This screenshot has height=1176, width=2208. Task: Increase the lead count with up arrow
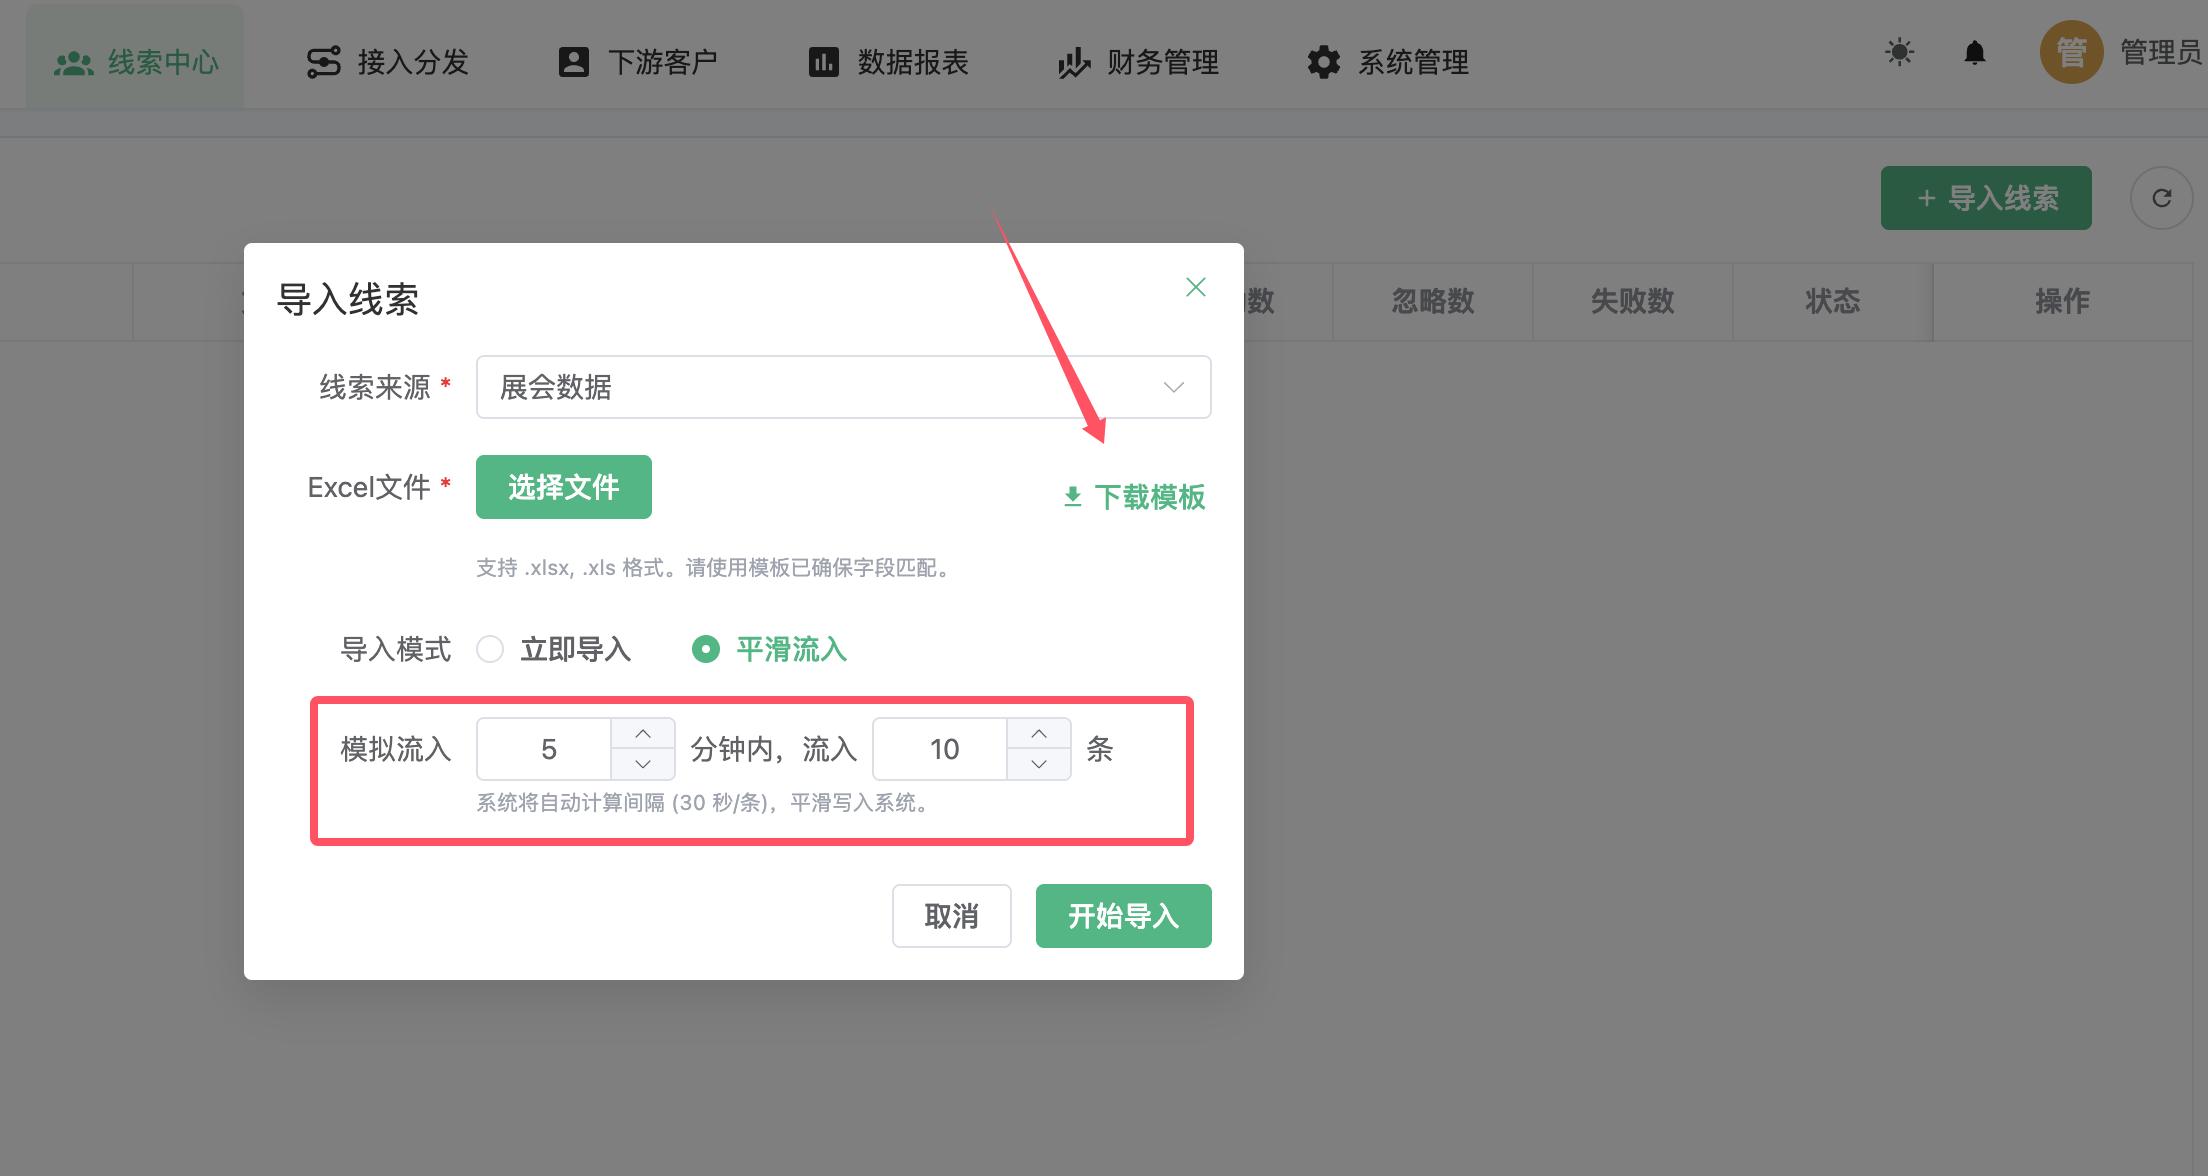1039,734
